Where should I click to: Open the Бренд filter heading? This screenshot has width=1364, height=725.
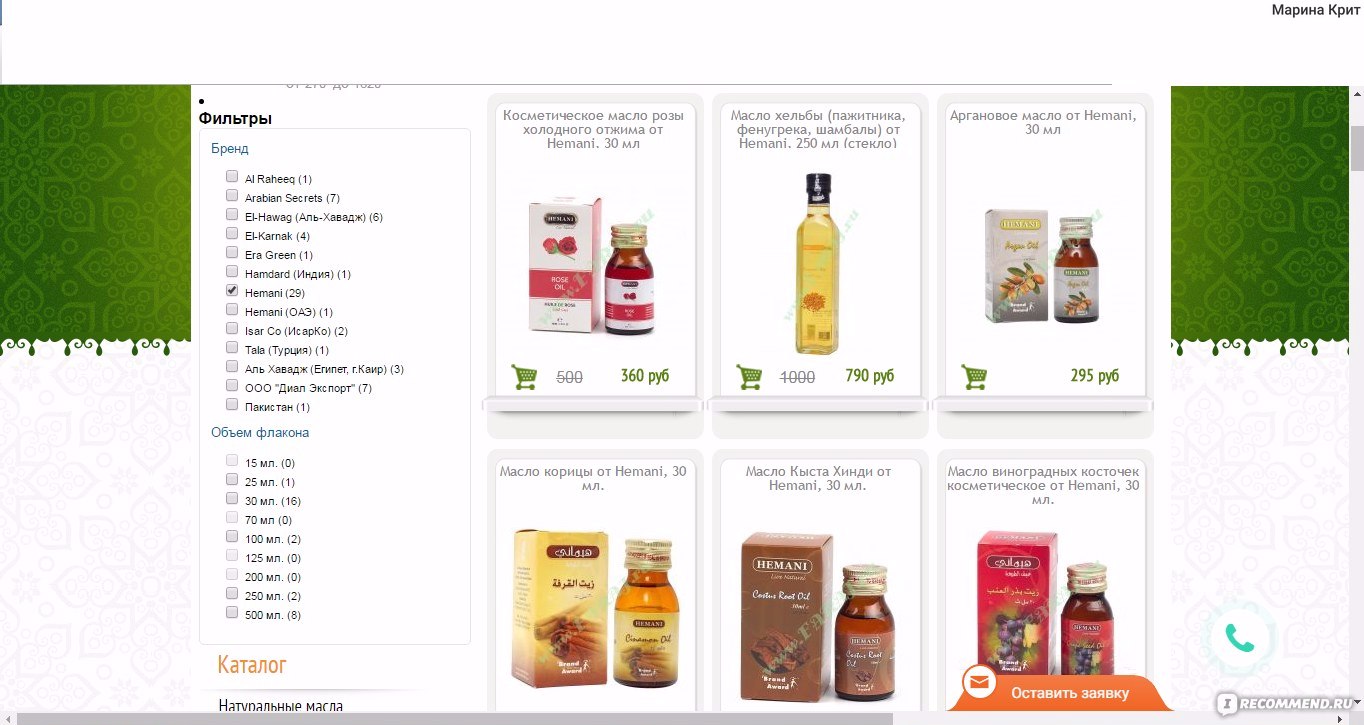[x=230, y=148]
